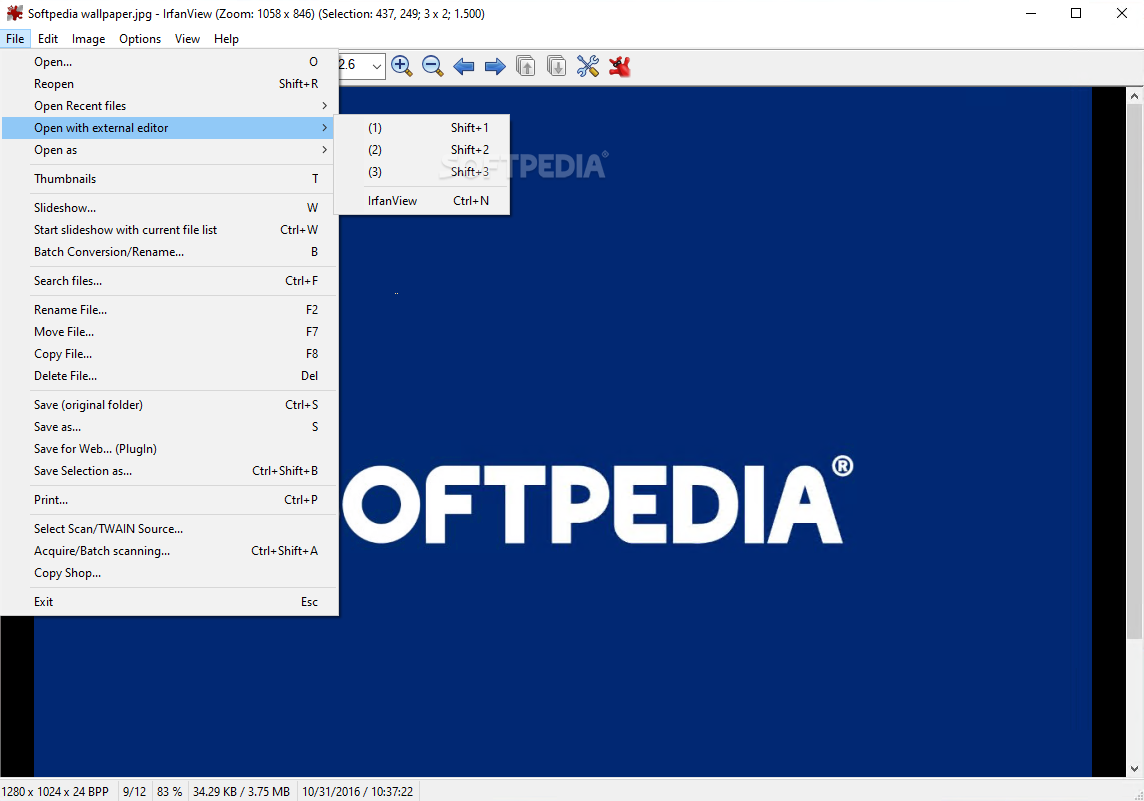The width and height of the screenshot is (1144, 801).
Task: Select Copy File... option
Action: pyautogui.click(x=169, y=354)
